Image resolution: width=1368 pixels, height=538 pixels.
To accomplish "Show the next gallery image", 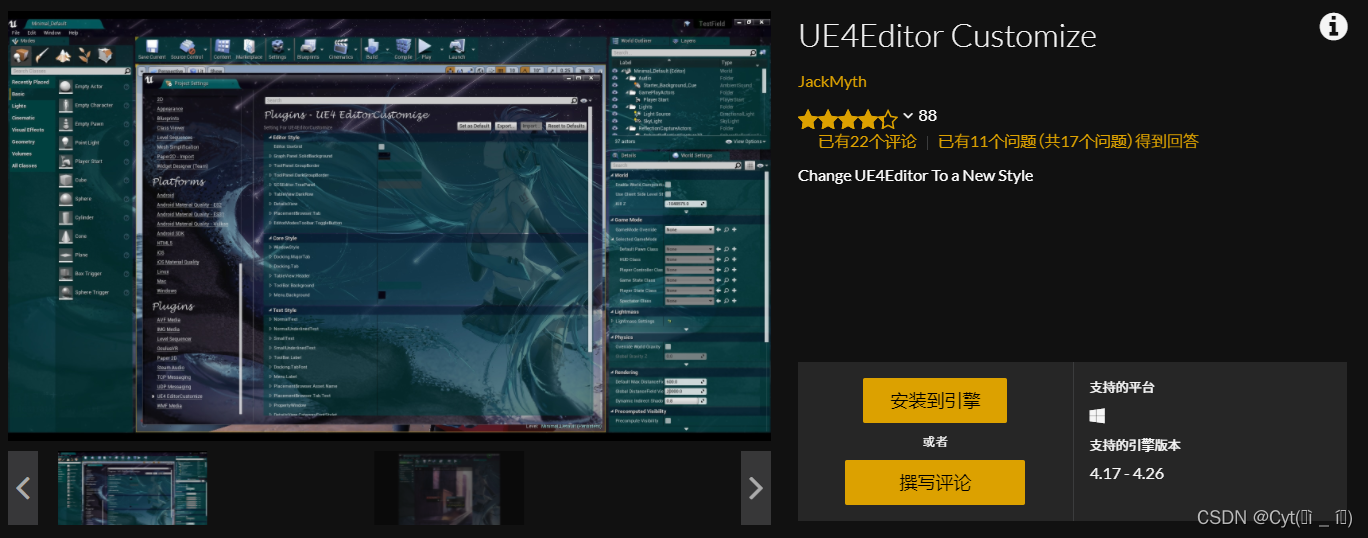I will click(756, 488).
